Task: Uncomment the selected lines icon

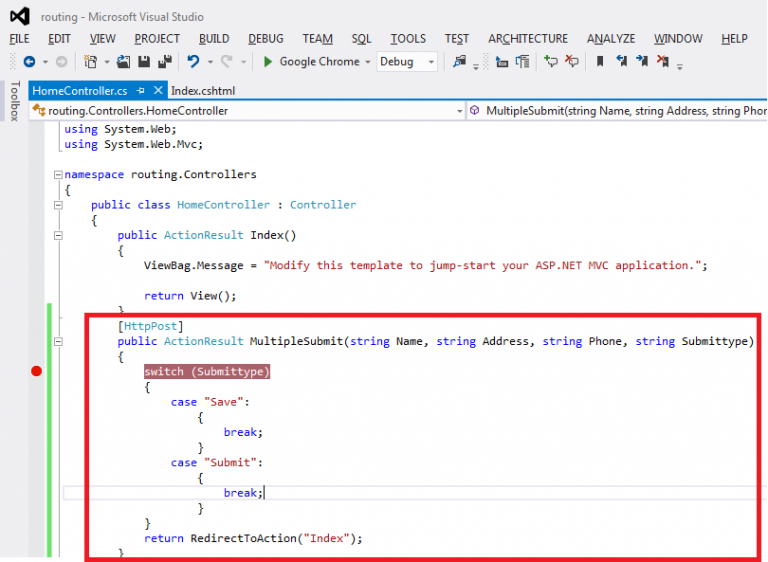Action: click(x=572, y=62)
